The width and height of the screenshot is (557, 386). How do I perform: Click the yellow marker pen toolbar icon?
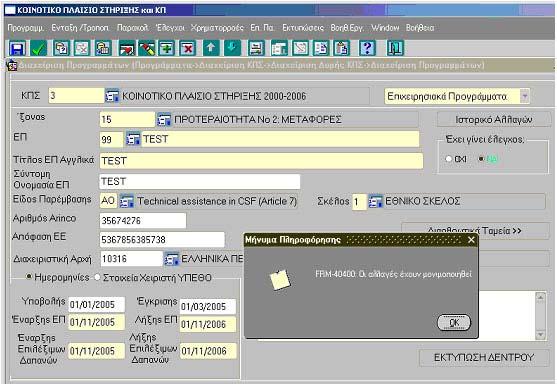[147, 48]
